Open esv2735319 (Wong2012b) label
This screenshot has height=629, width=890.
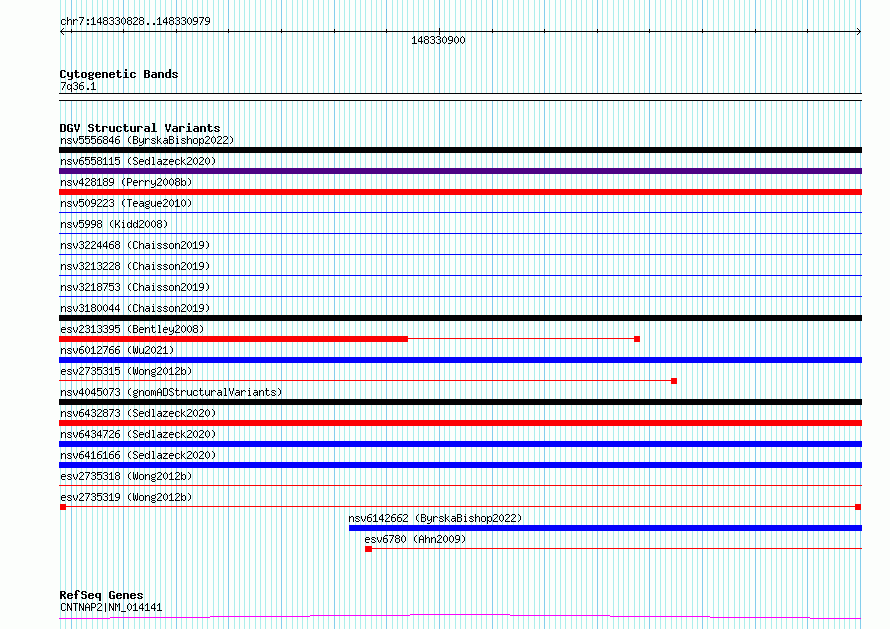tap(126, 497)
